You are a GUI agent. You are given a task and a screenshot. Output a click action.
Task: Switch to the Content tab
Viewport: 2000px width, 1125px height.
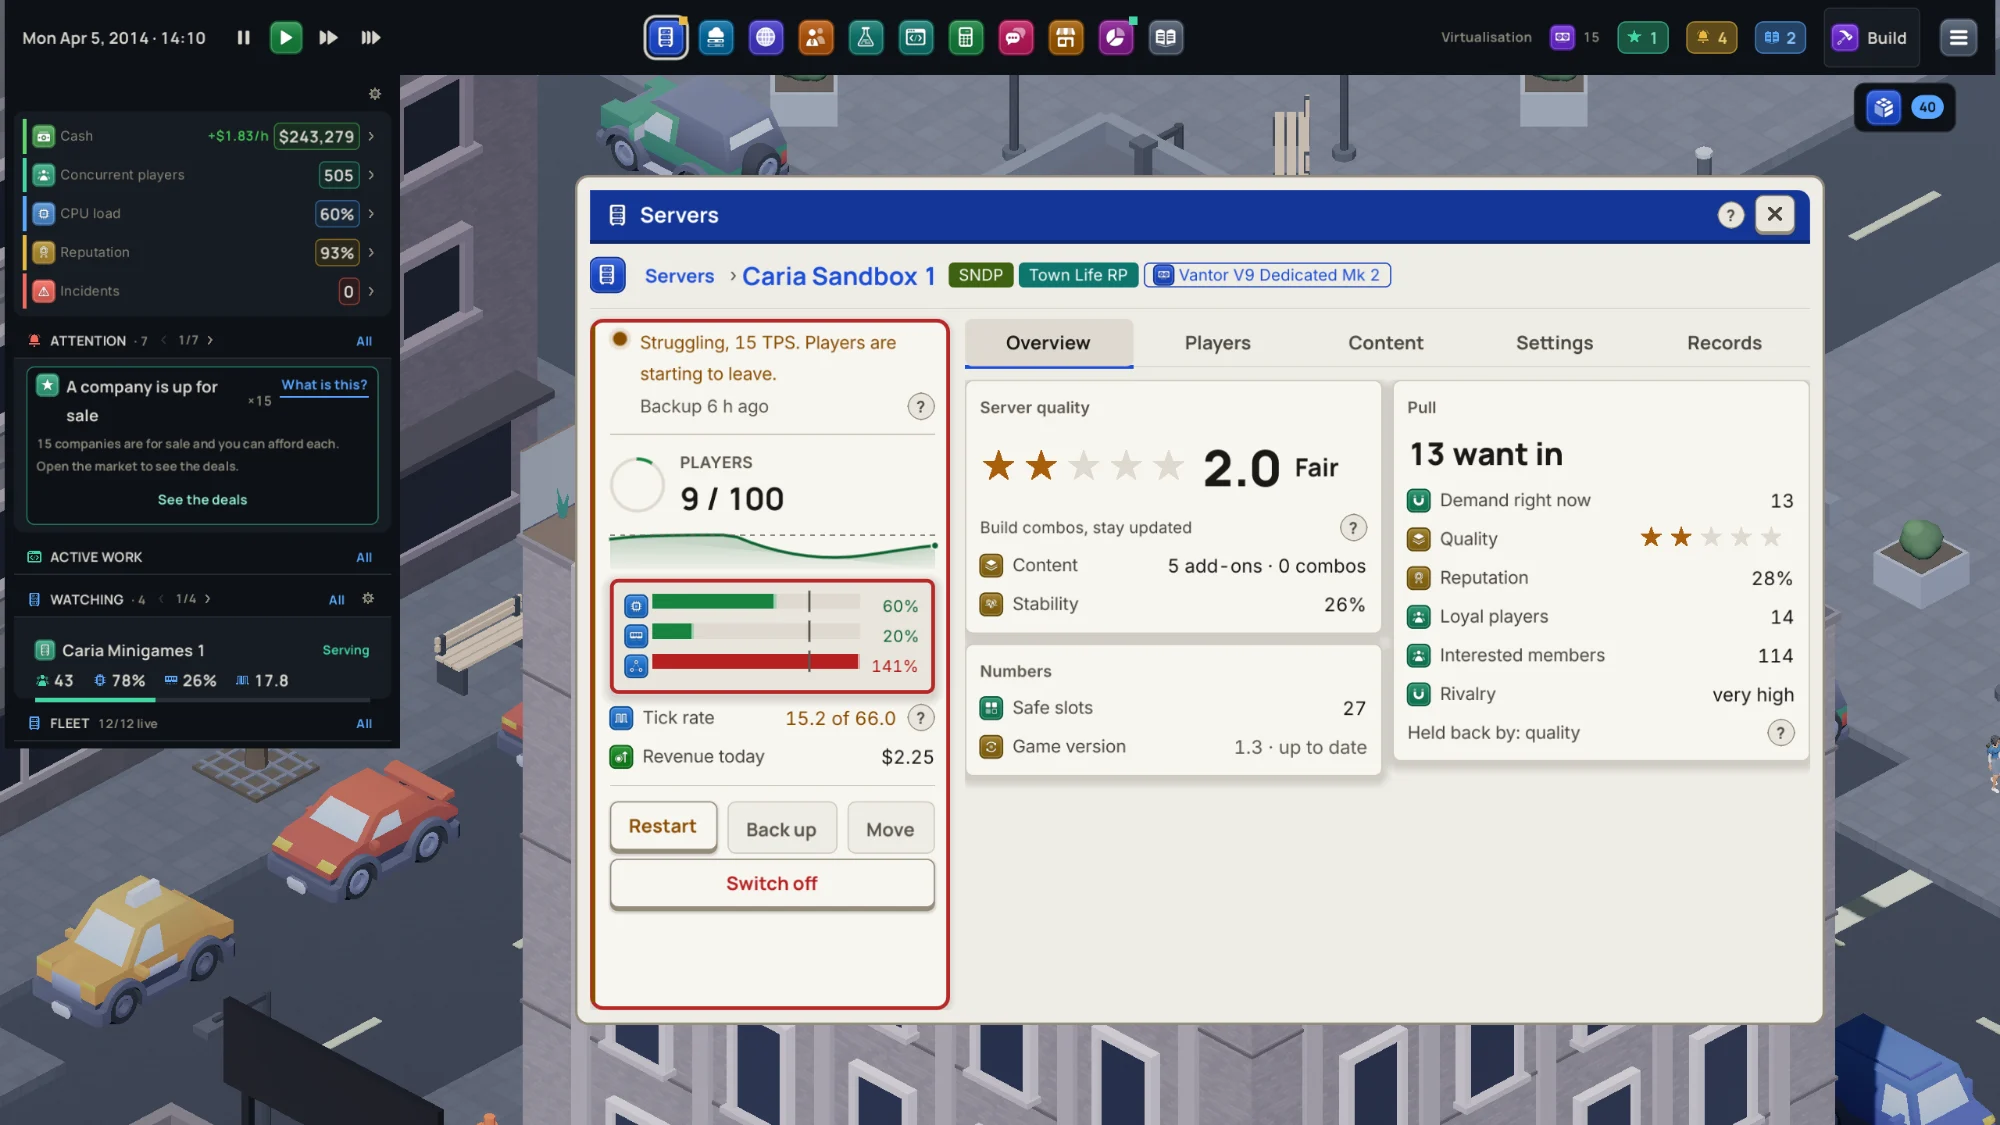pyautogui.click(x=1385, y=343)
